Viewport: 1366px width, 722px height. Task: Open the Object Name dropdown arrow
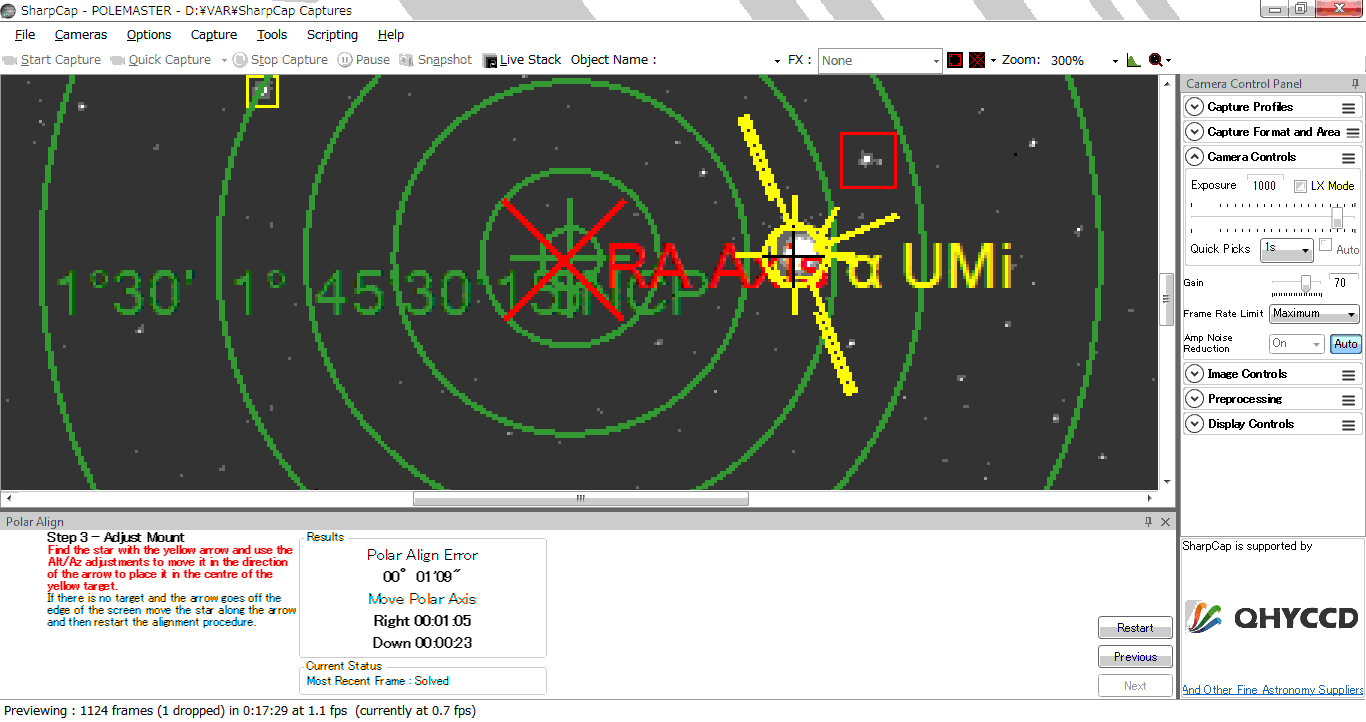[777, 61]
